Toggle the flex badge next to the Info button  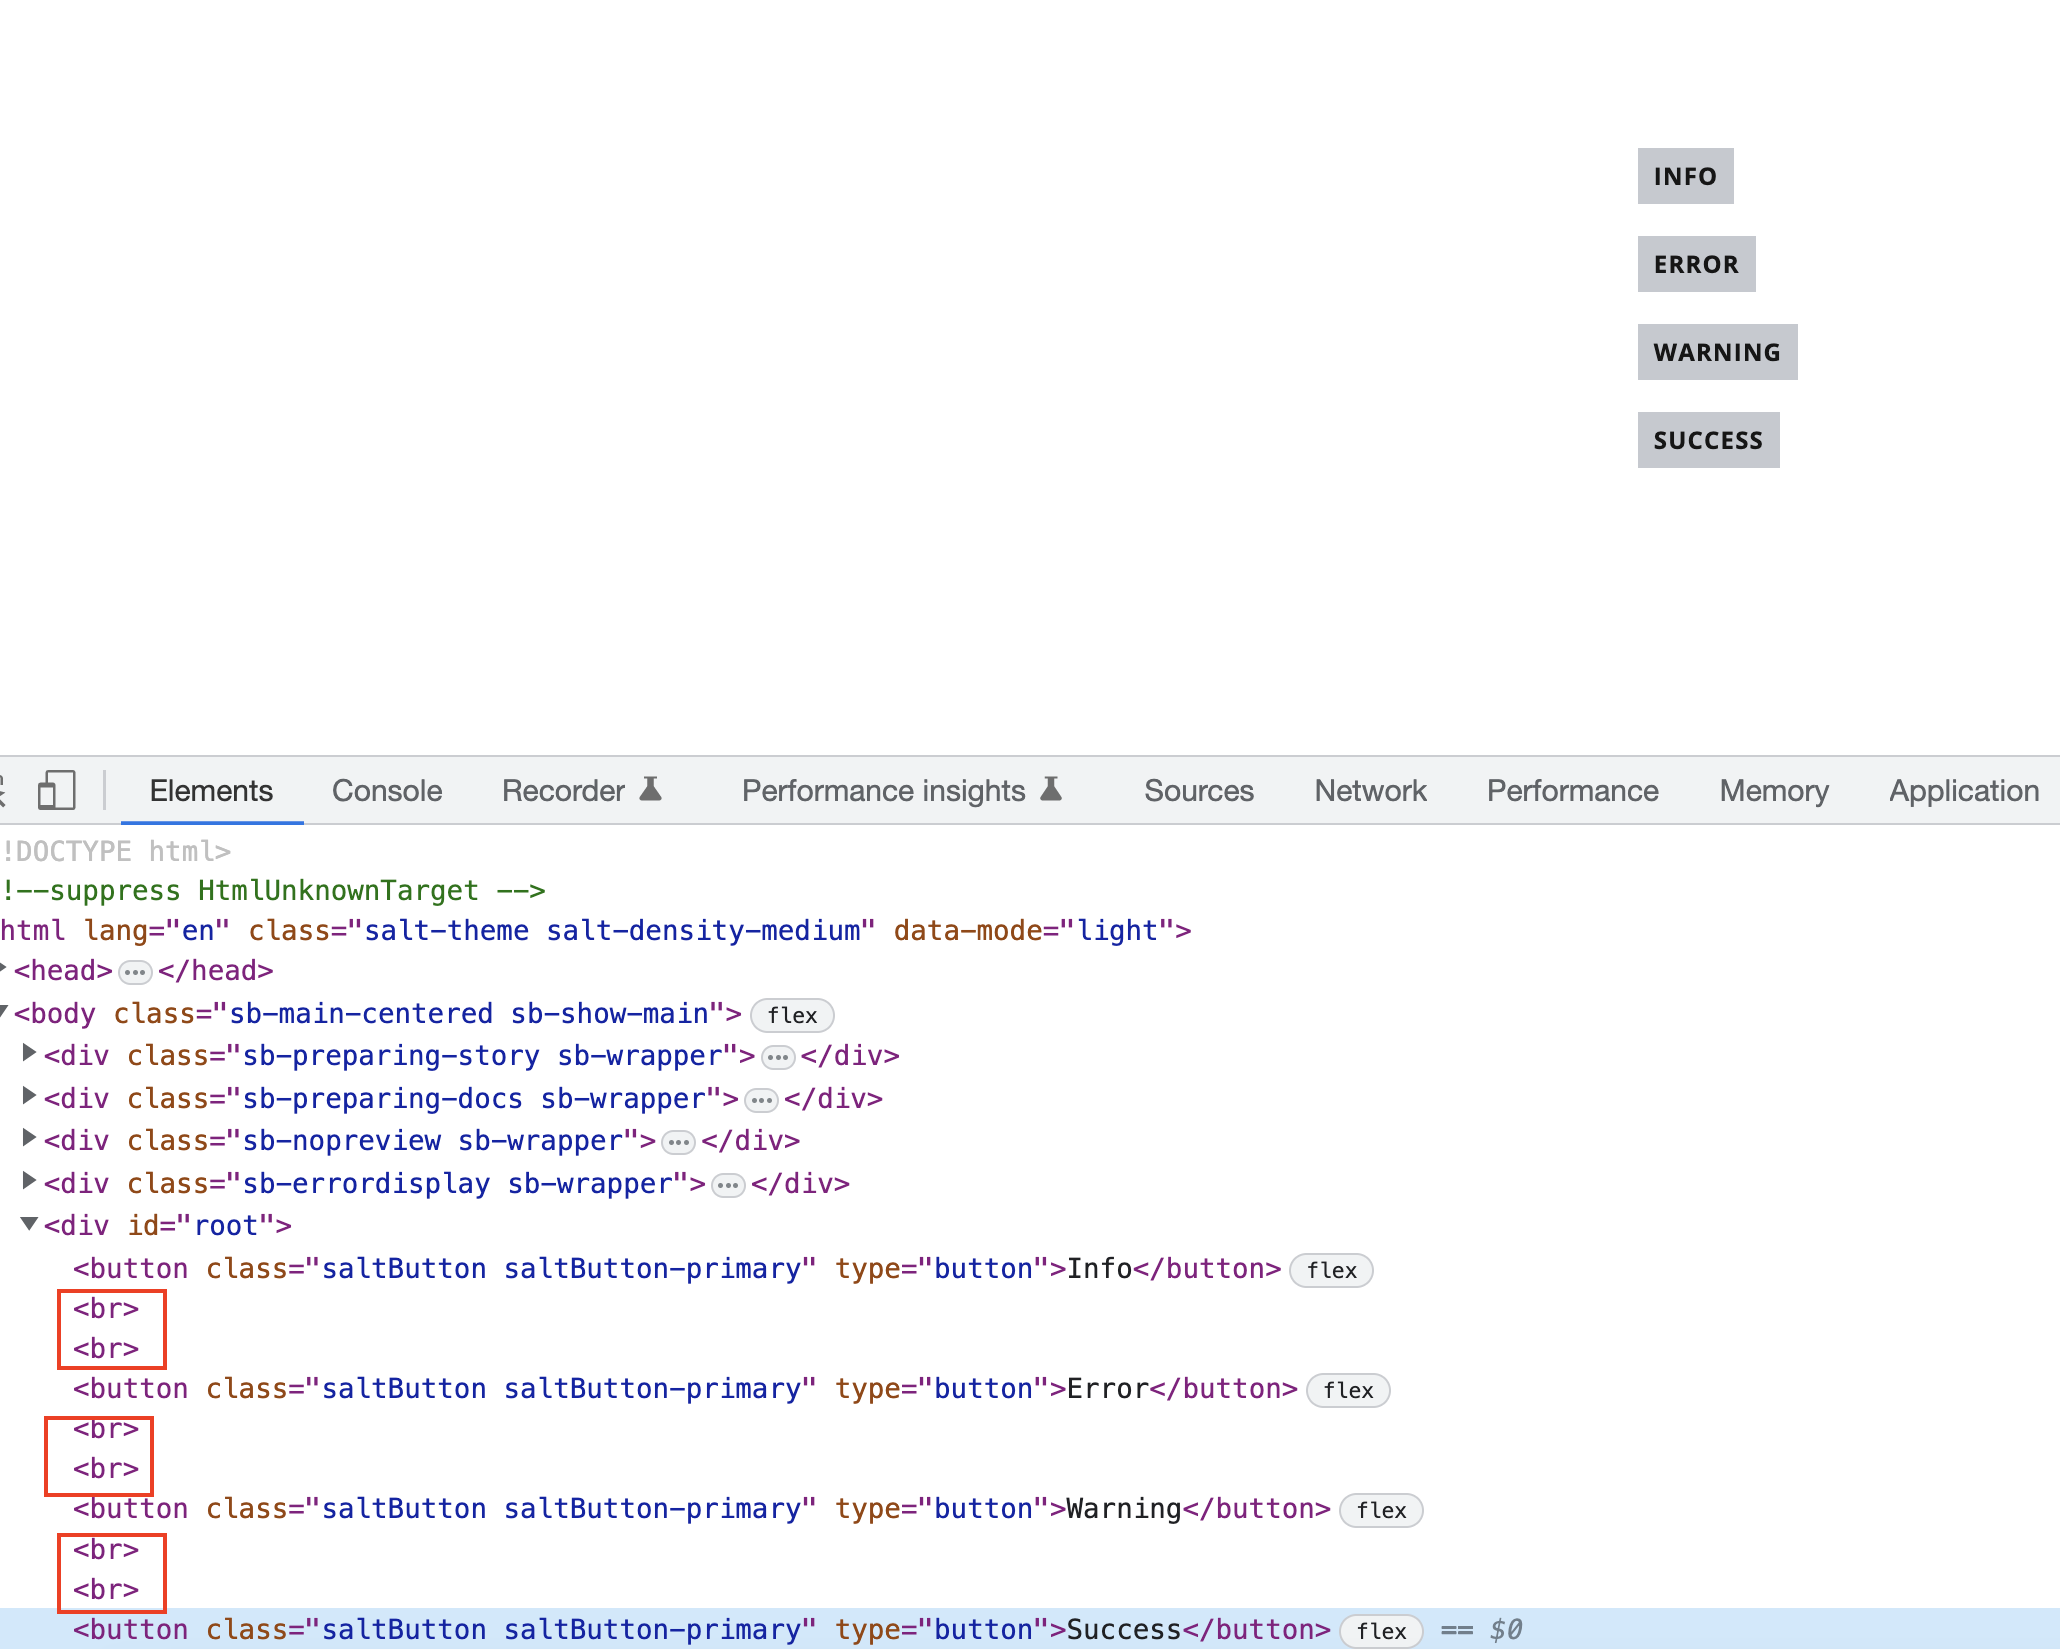tap(1331, 1270)
